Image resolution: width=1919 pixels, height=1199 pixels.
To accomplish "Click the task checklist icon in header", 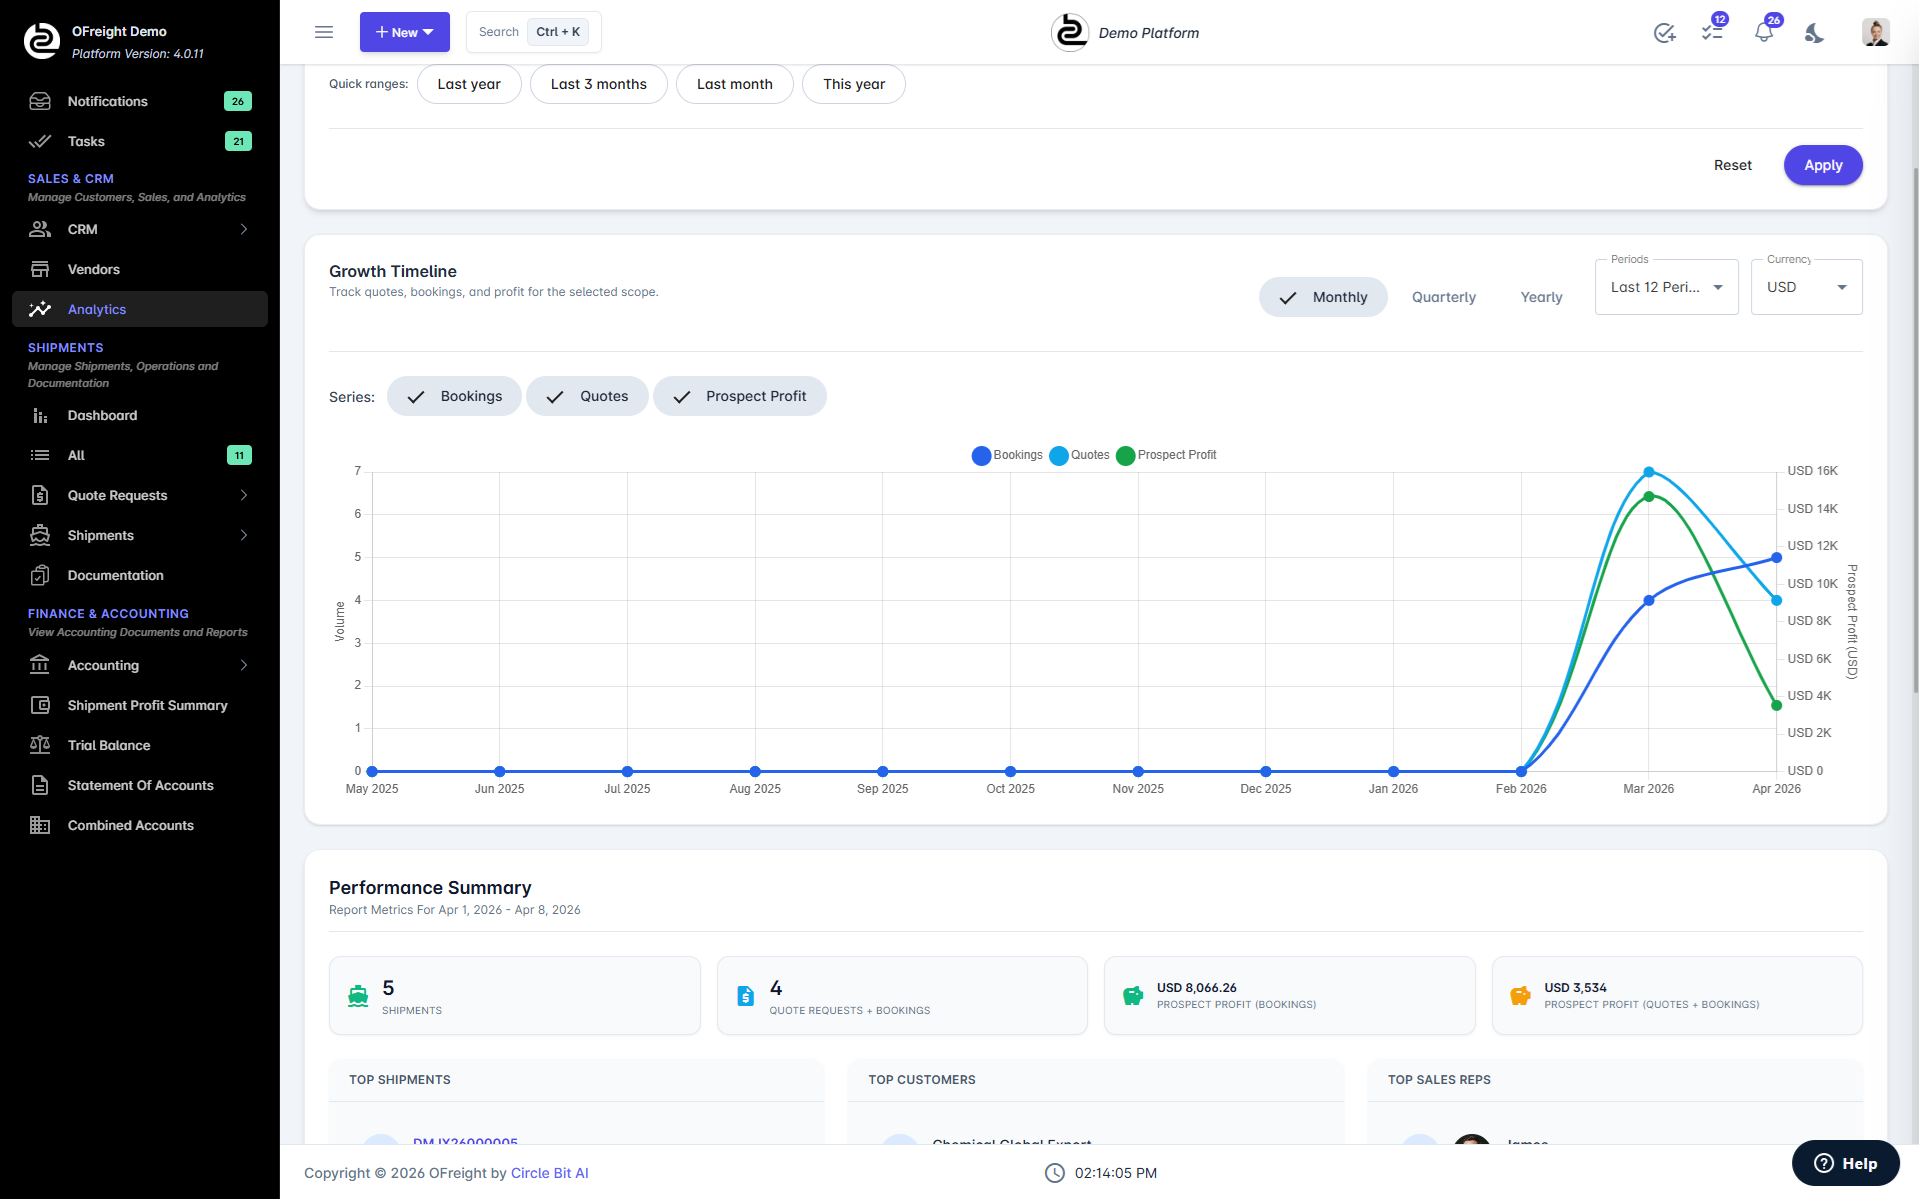I will pyautogui.click(x=1712, y=33).
